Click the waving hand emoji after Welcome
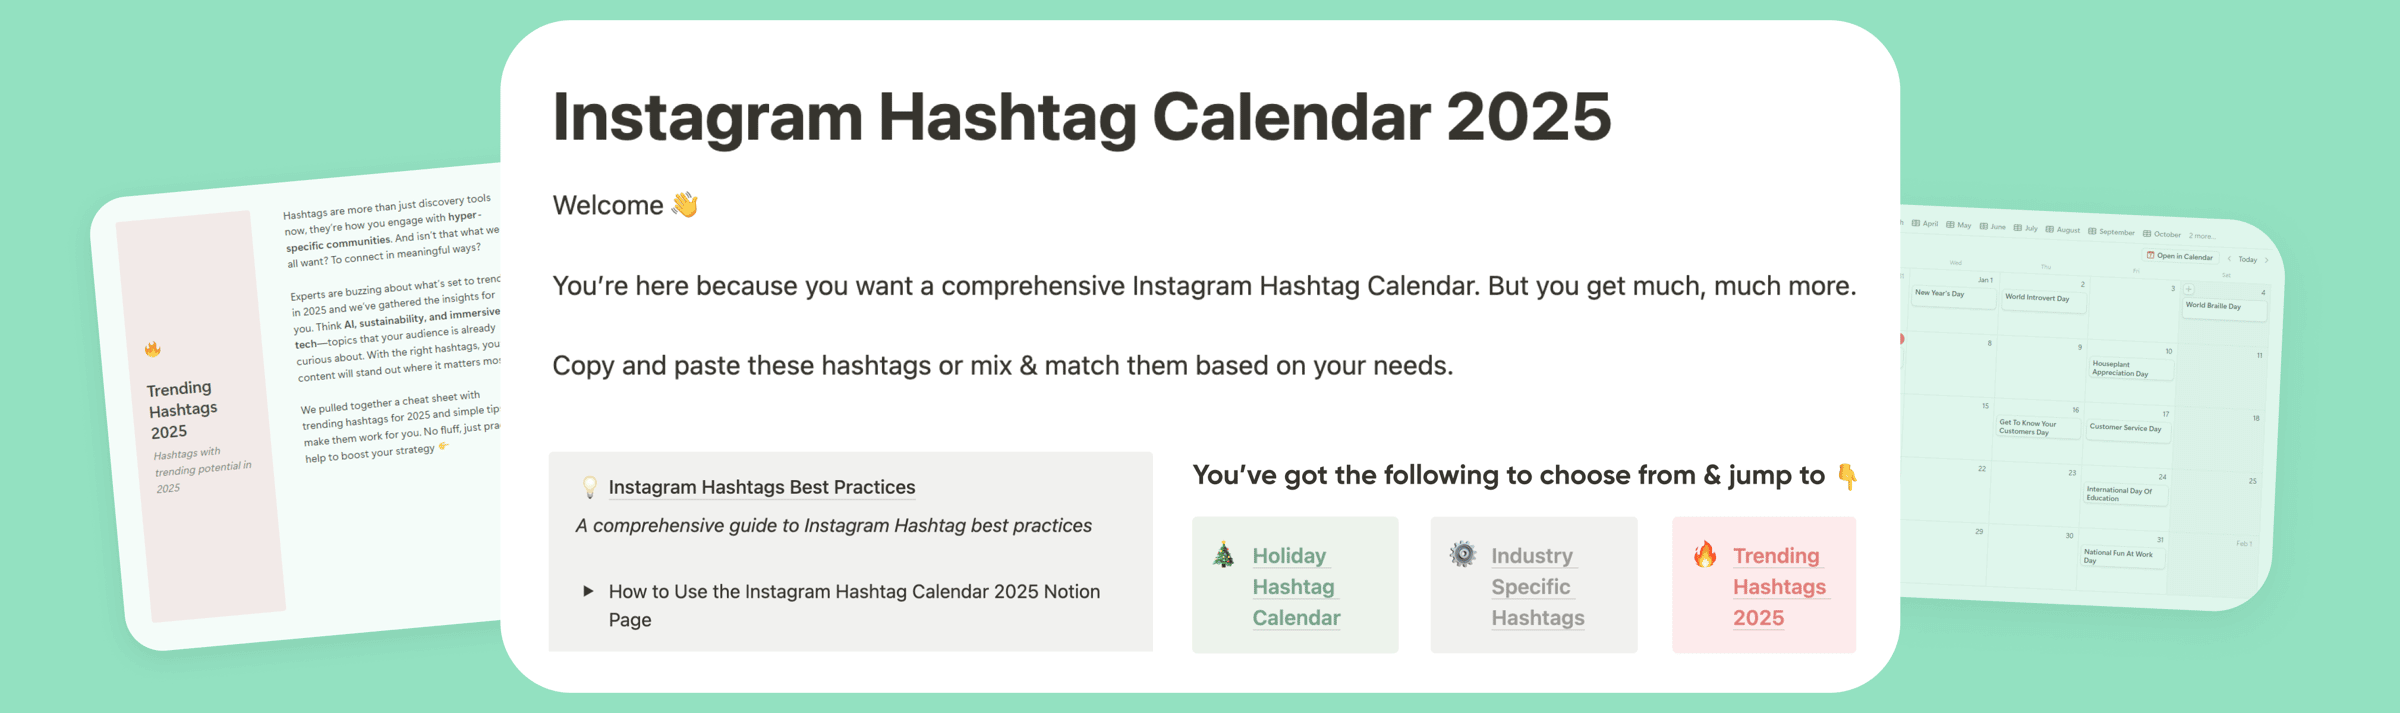 click(x=685, y=204)
